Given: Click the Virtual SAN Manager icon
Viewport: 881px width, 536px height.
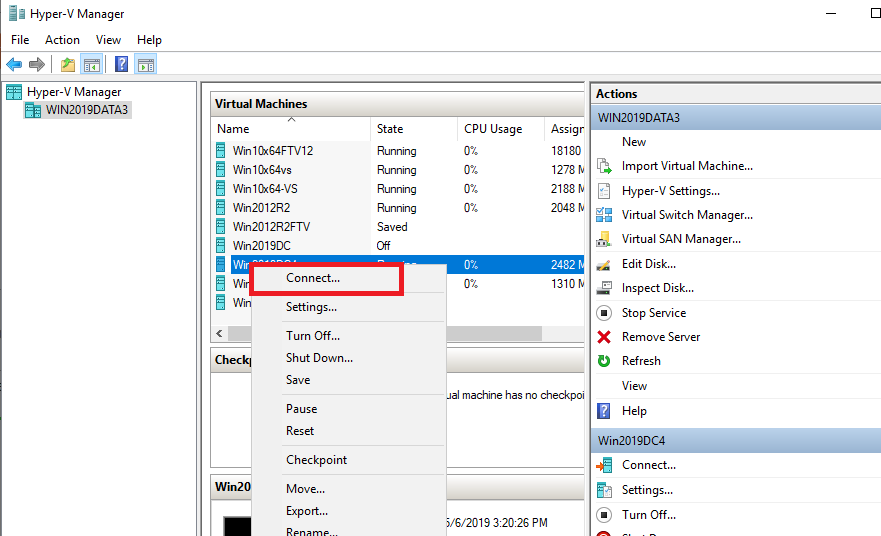Looking at the screenshot, I should (x=604, y=239).
